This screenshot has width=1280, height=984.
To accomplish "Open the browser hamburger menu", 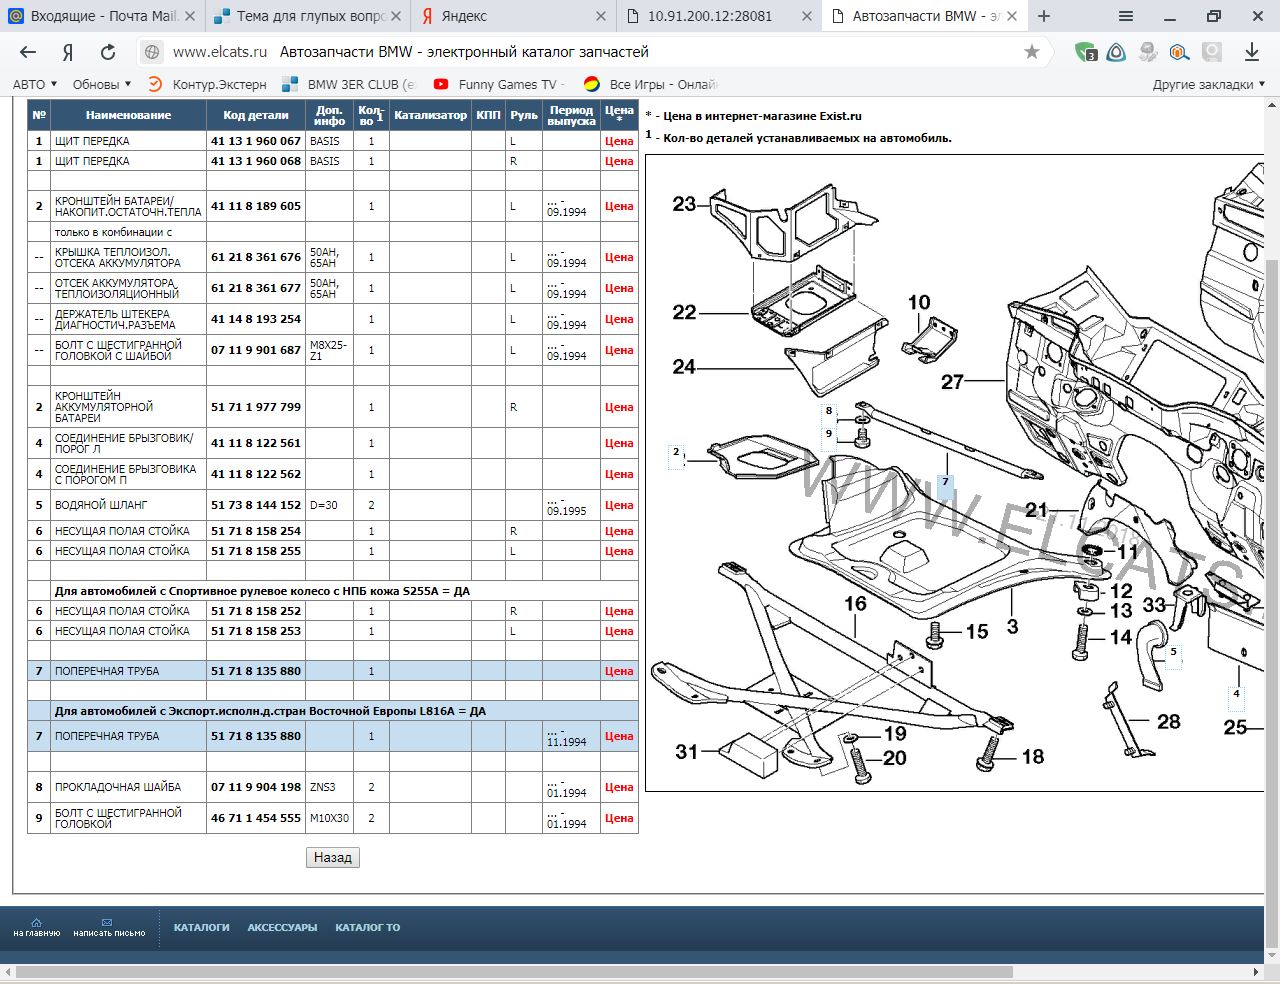I will click(x=1126, y=16).
